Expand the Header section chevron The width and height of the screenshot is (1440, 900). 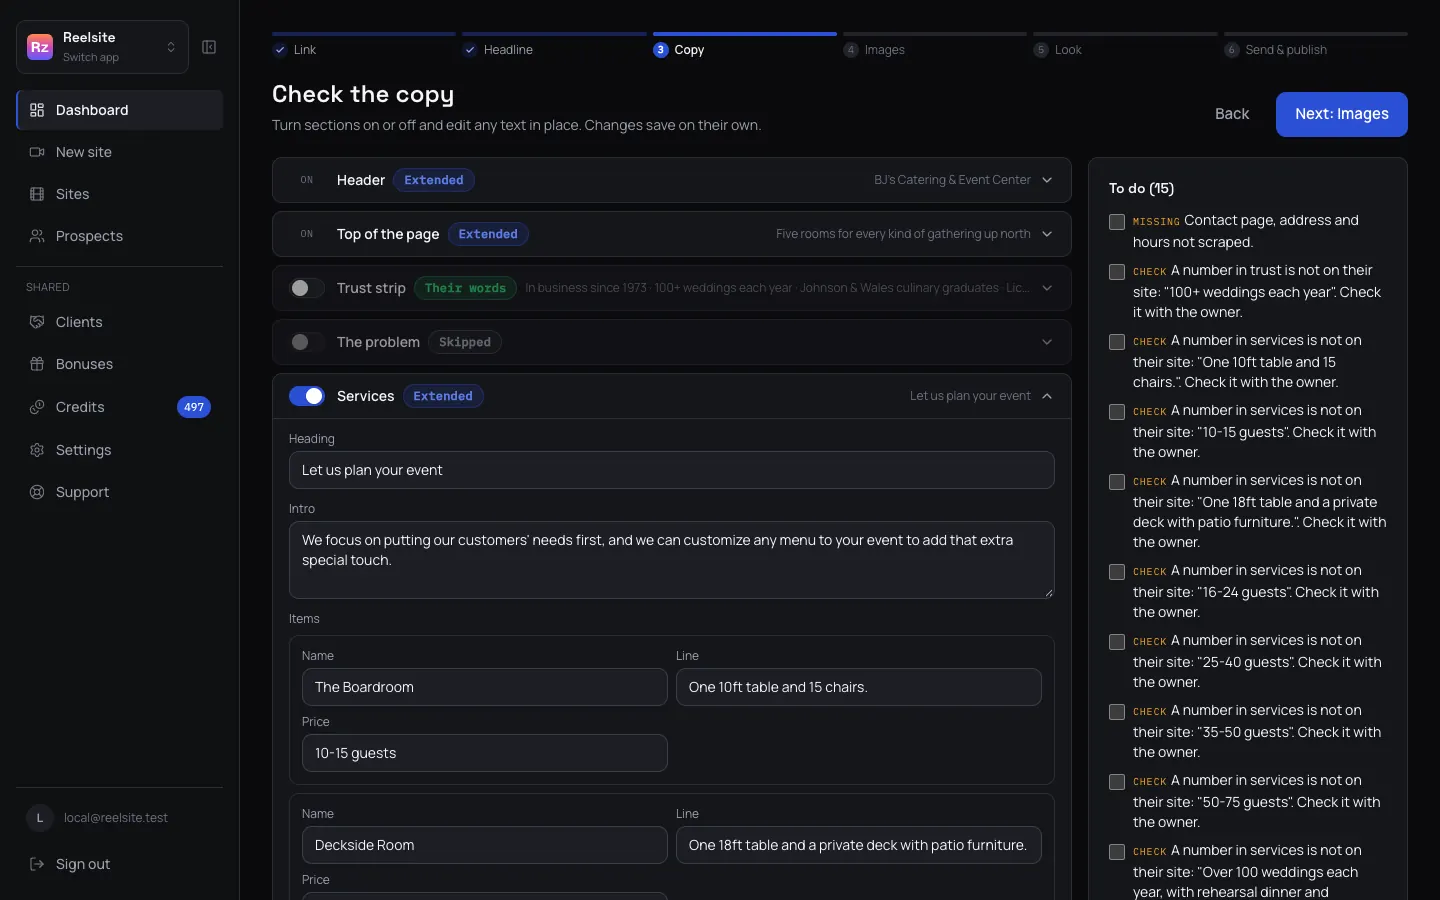click(x=1047, y=180)
